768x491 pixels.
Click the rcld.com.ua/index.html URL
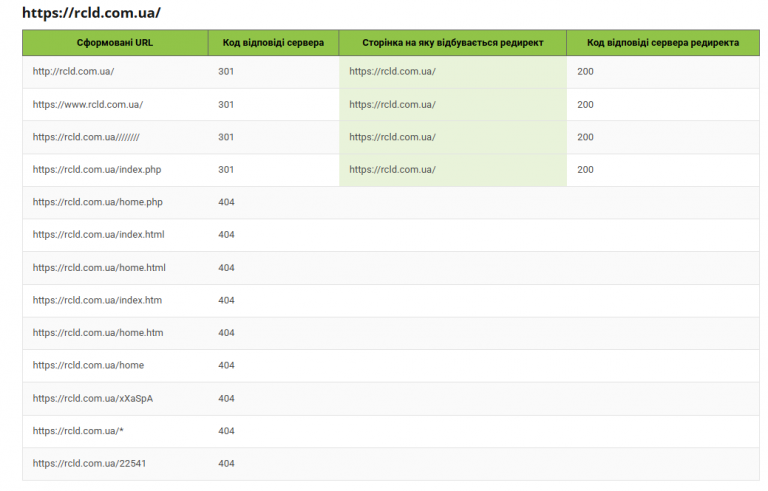coord(99,235)
